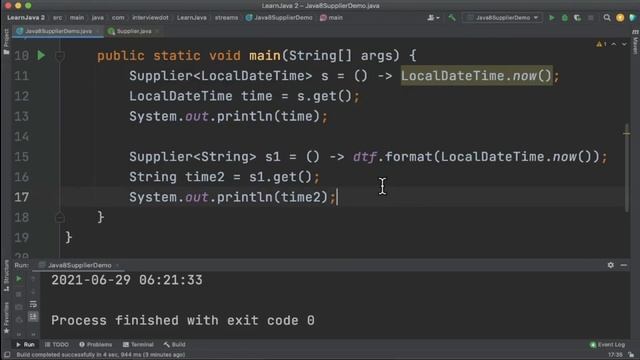
Task: Click fold end marker at line 18
Action: [60, 217]
